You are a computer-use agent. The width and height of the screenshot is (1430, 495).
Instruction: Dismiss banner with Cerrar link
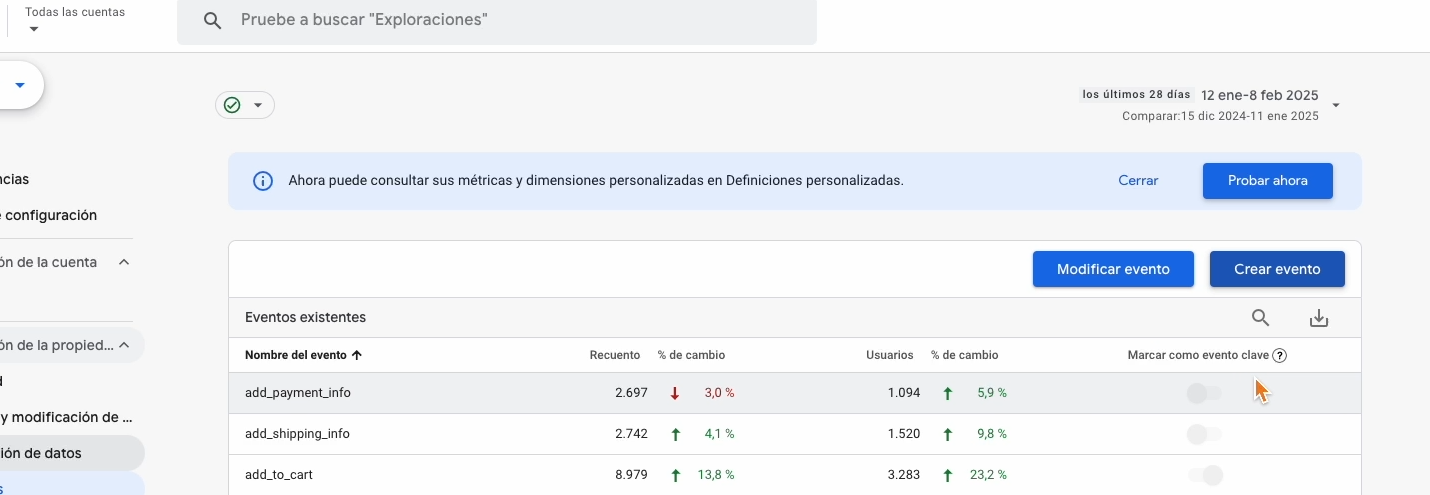tap(1138, 181)
